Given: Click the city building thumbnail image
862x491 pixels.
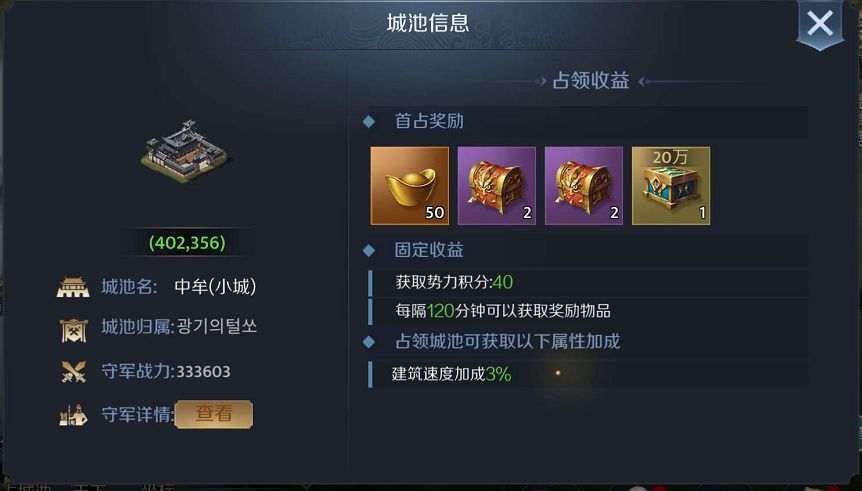Looking at the screenshot, I should (x=186, y=150).
